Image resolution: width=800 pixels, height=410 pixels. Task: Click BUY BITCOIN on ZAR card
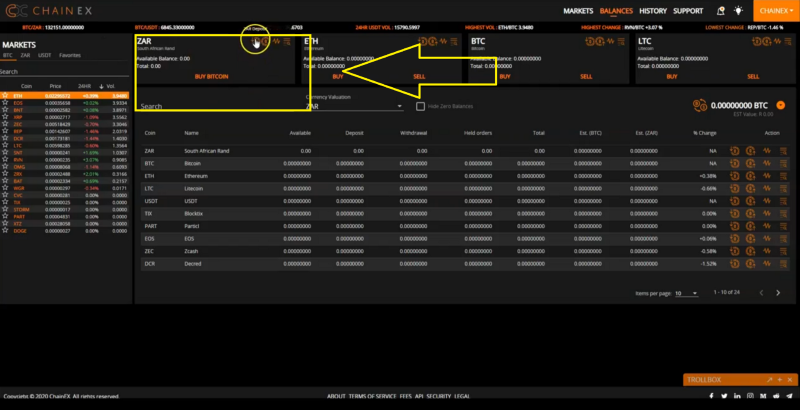[211, 76]
